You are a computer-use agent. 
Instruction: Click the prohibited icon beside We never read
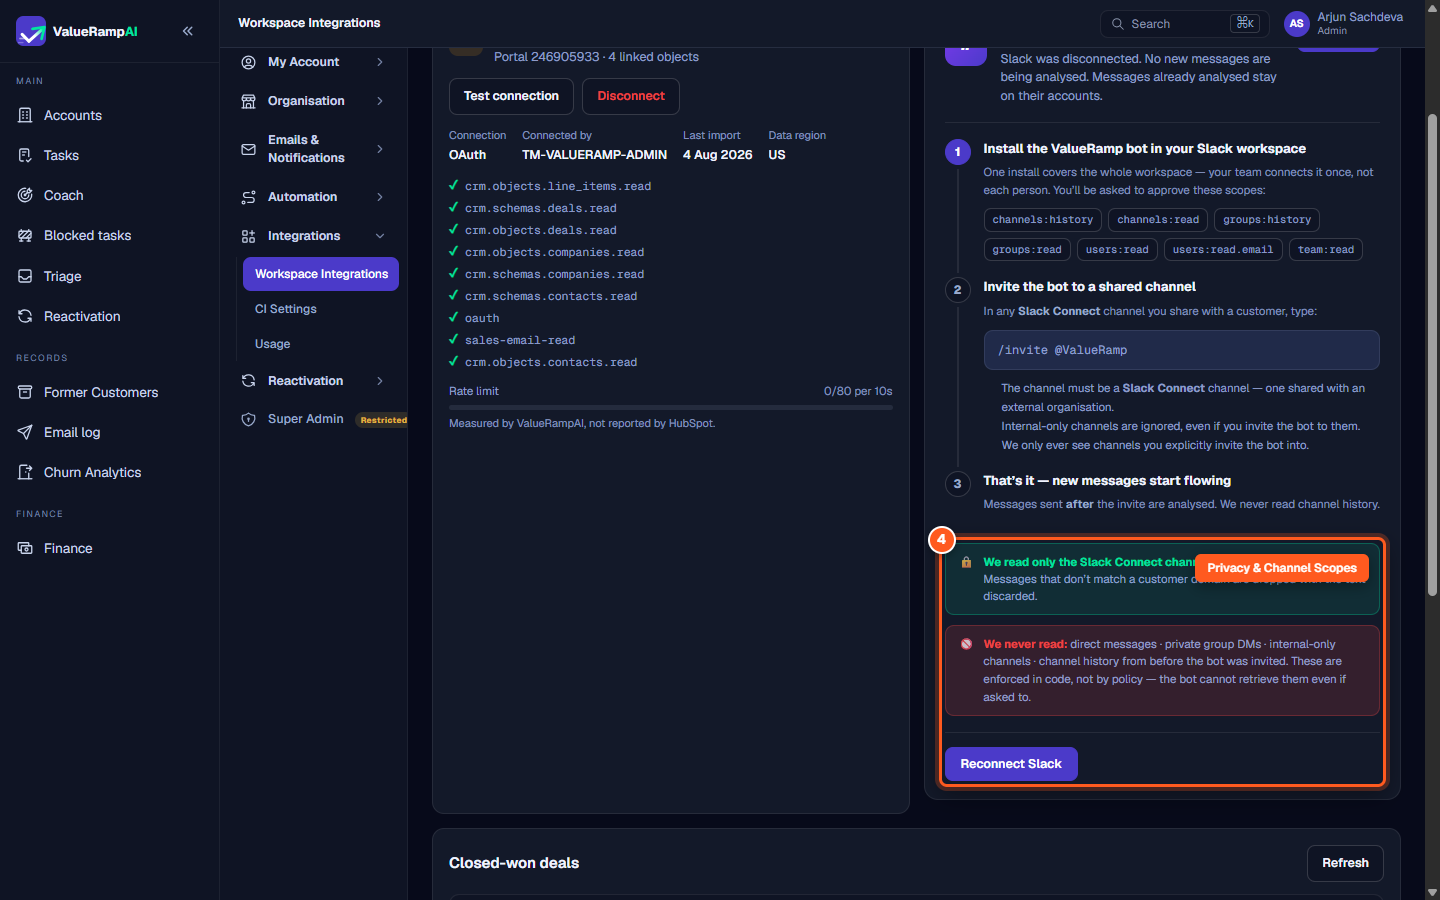(x=966, y=644)
